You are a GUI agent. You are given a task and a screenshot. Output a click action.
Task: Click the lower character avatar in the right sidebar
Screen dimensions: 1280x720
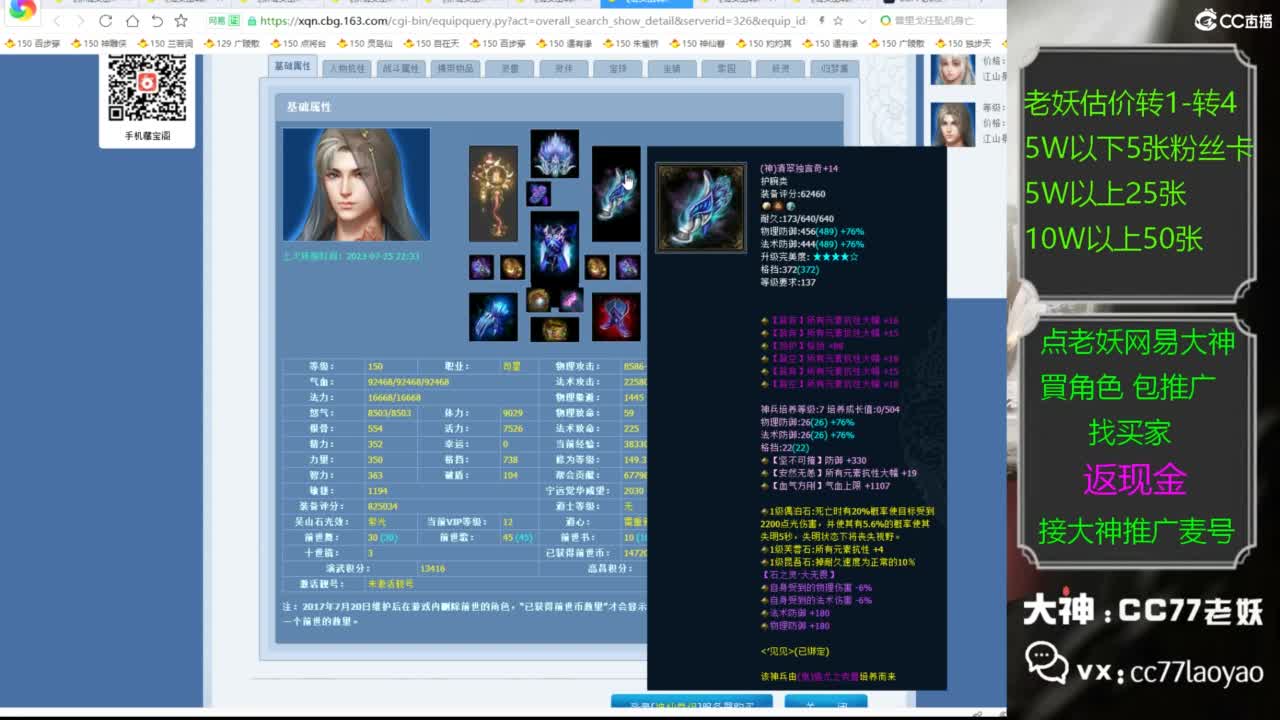(x=952, y=125)
